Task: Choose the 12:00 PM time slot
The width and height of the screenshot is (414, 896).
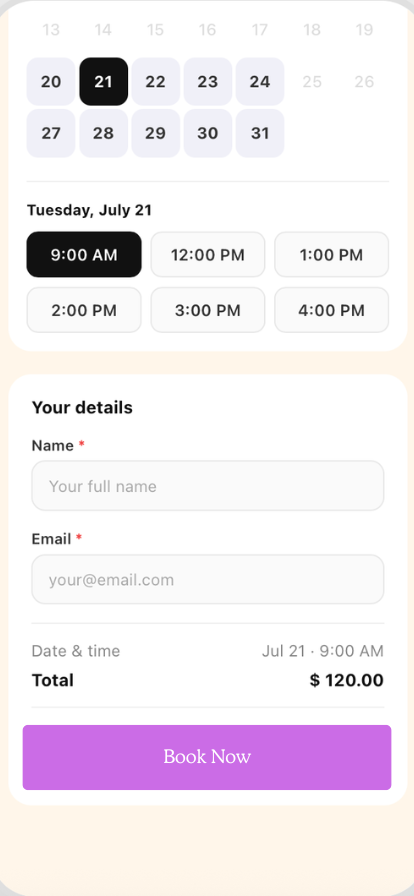Action: click(208, 254)
